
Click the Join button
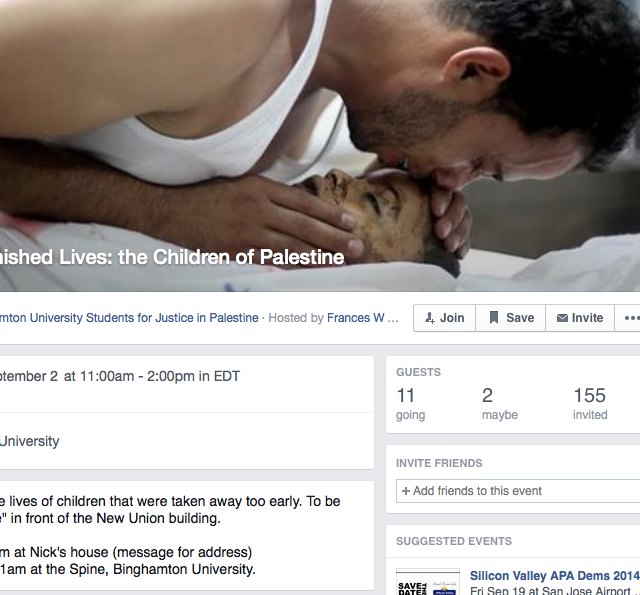pos(444,318)
